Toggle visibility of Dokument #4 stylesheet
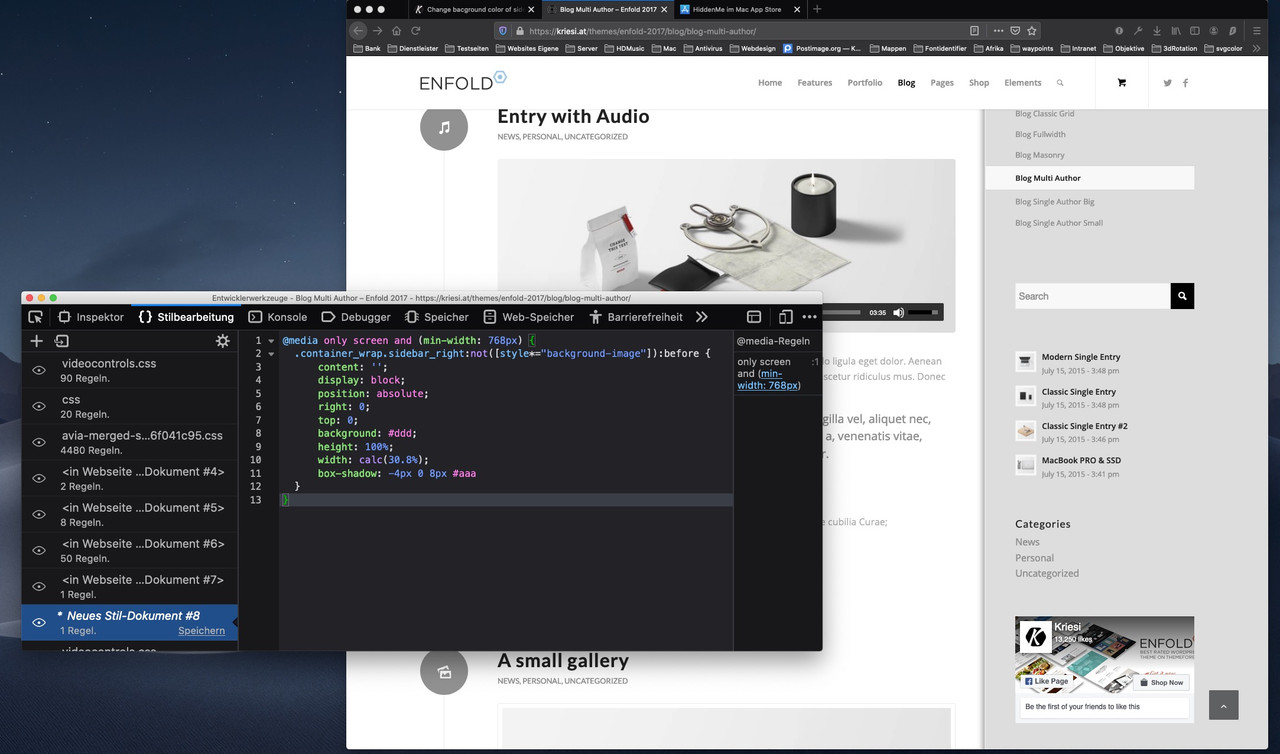The height and width of the screenshot is (754, 1280). pos(39,478)
